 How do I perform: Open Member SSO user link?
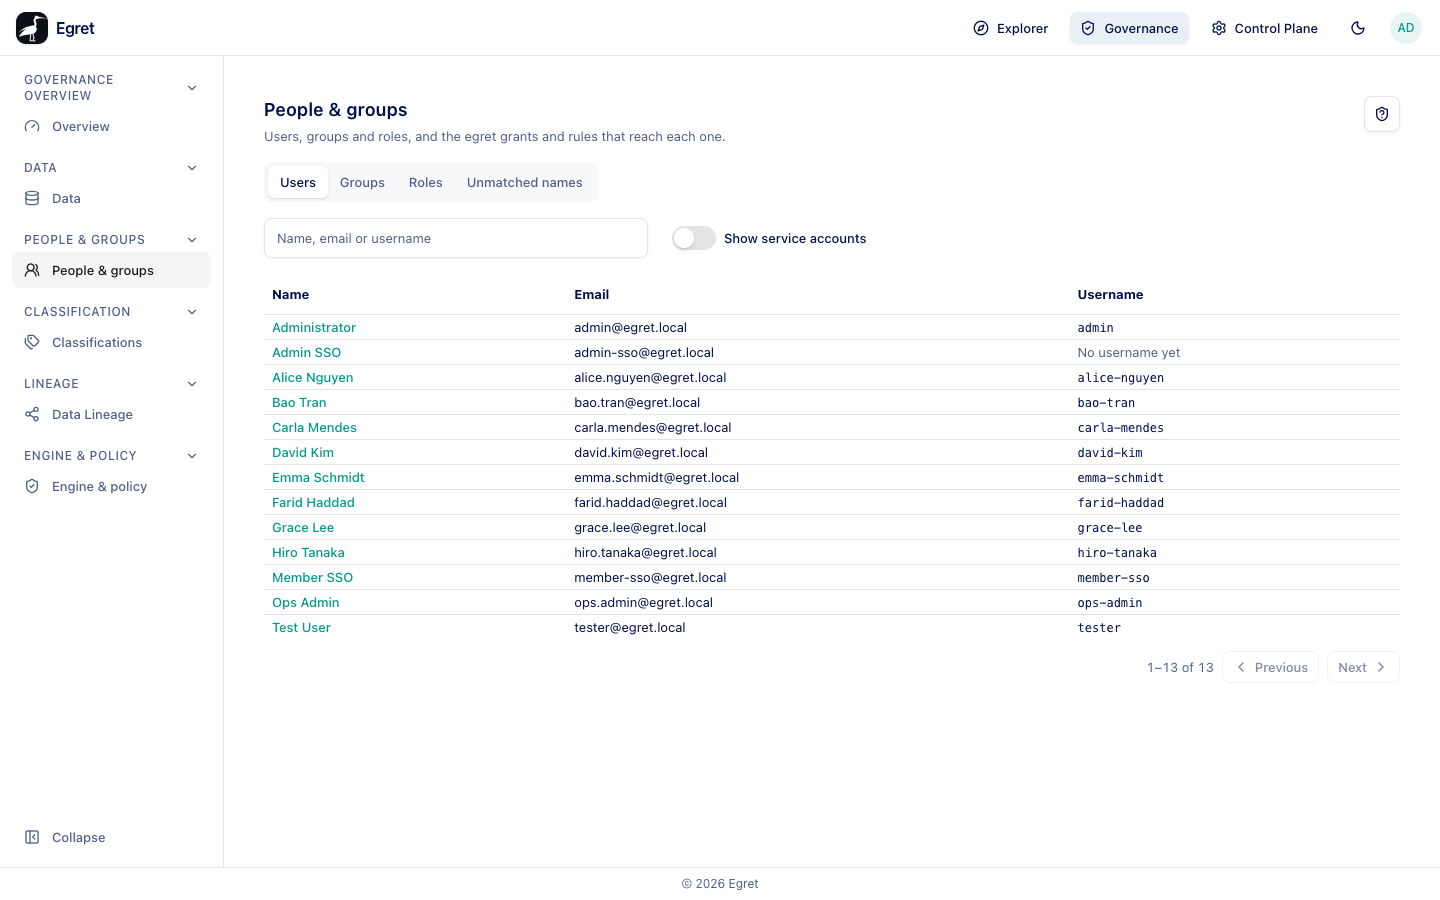[x=312, y=578]
